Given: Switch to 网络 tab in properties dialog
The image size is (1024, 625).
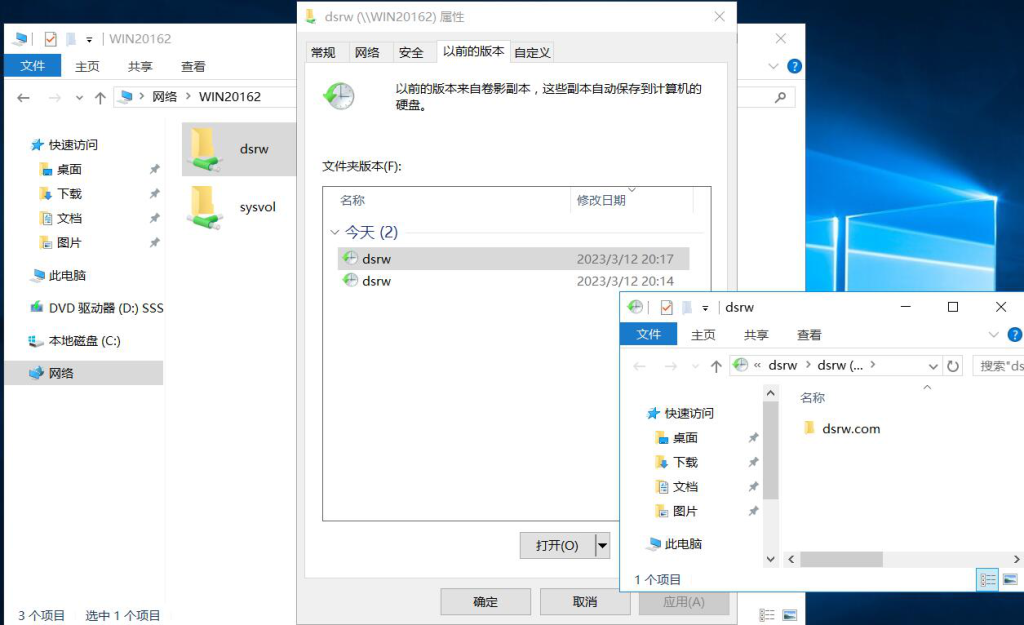Looking at the screenshot, I should [x=367, y=52].
